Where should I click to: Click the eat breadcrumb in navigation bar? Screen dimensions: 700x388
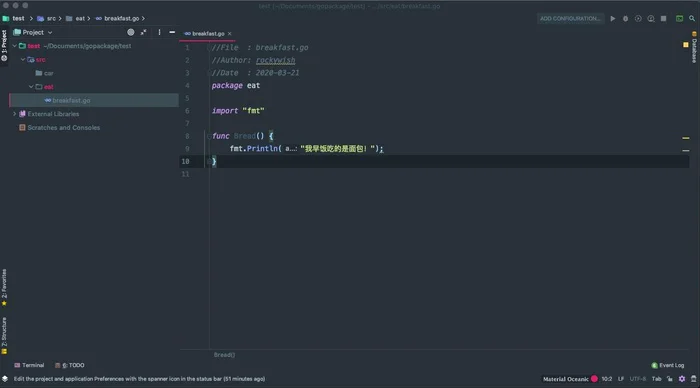[80, 18]
